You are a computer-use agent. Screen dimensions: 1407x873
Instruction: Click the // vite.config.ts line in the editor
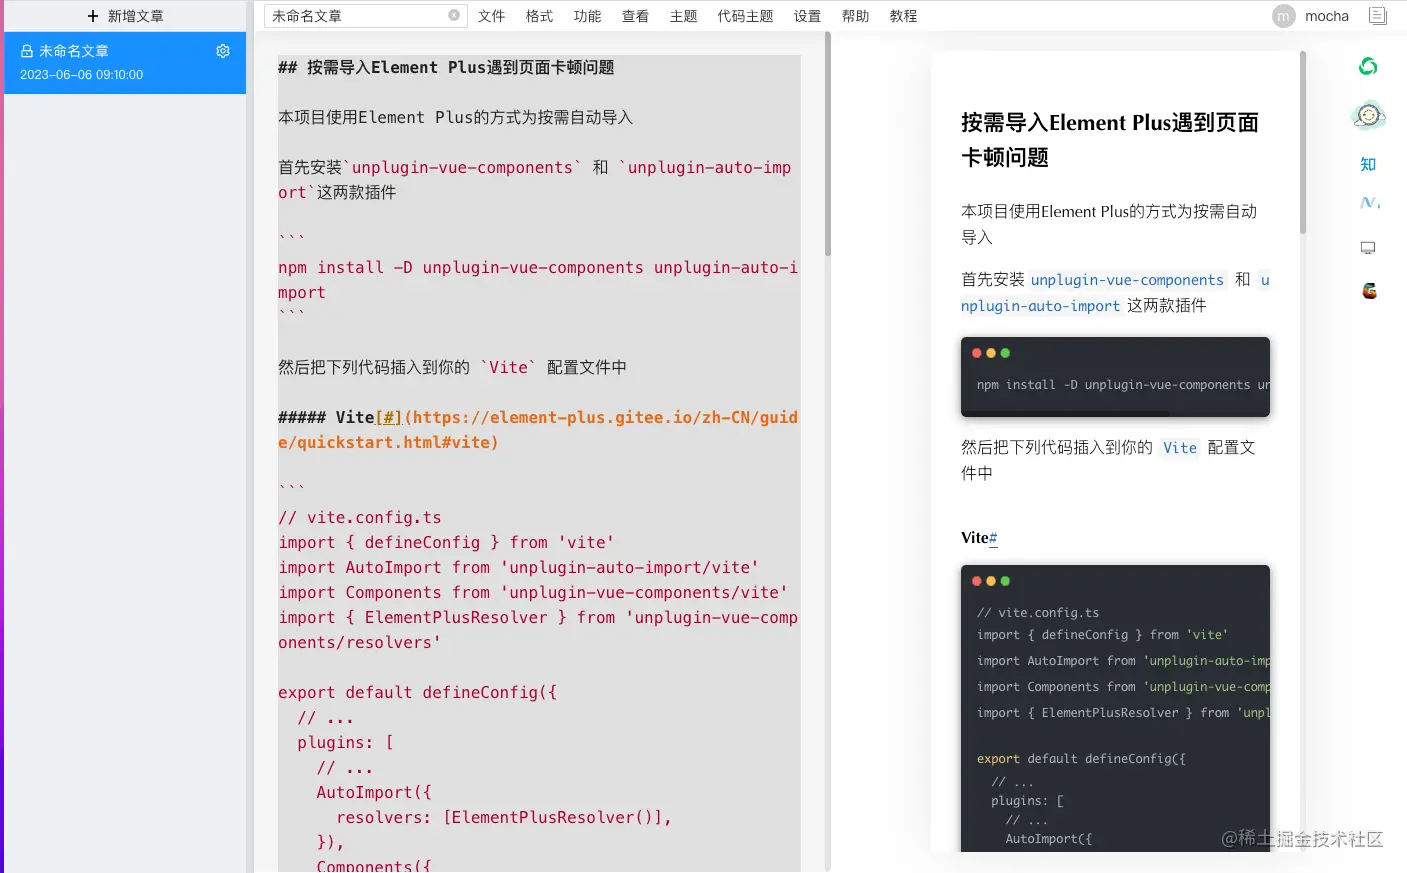(360, 518)
